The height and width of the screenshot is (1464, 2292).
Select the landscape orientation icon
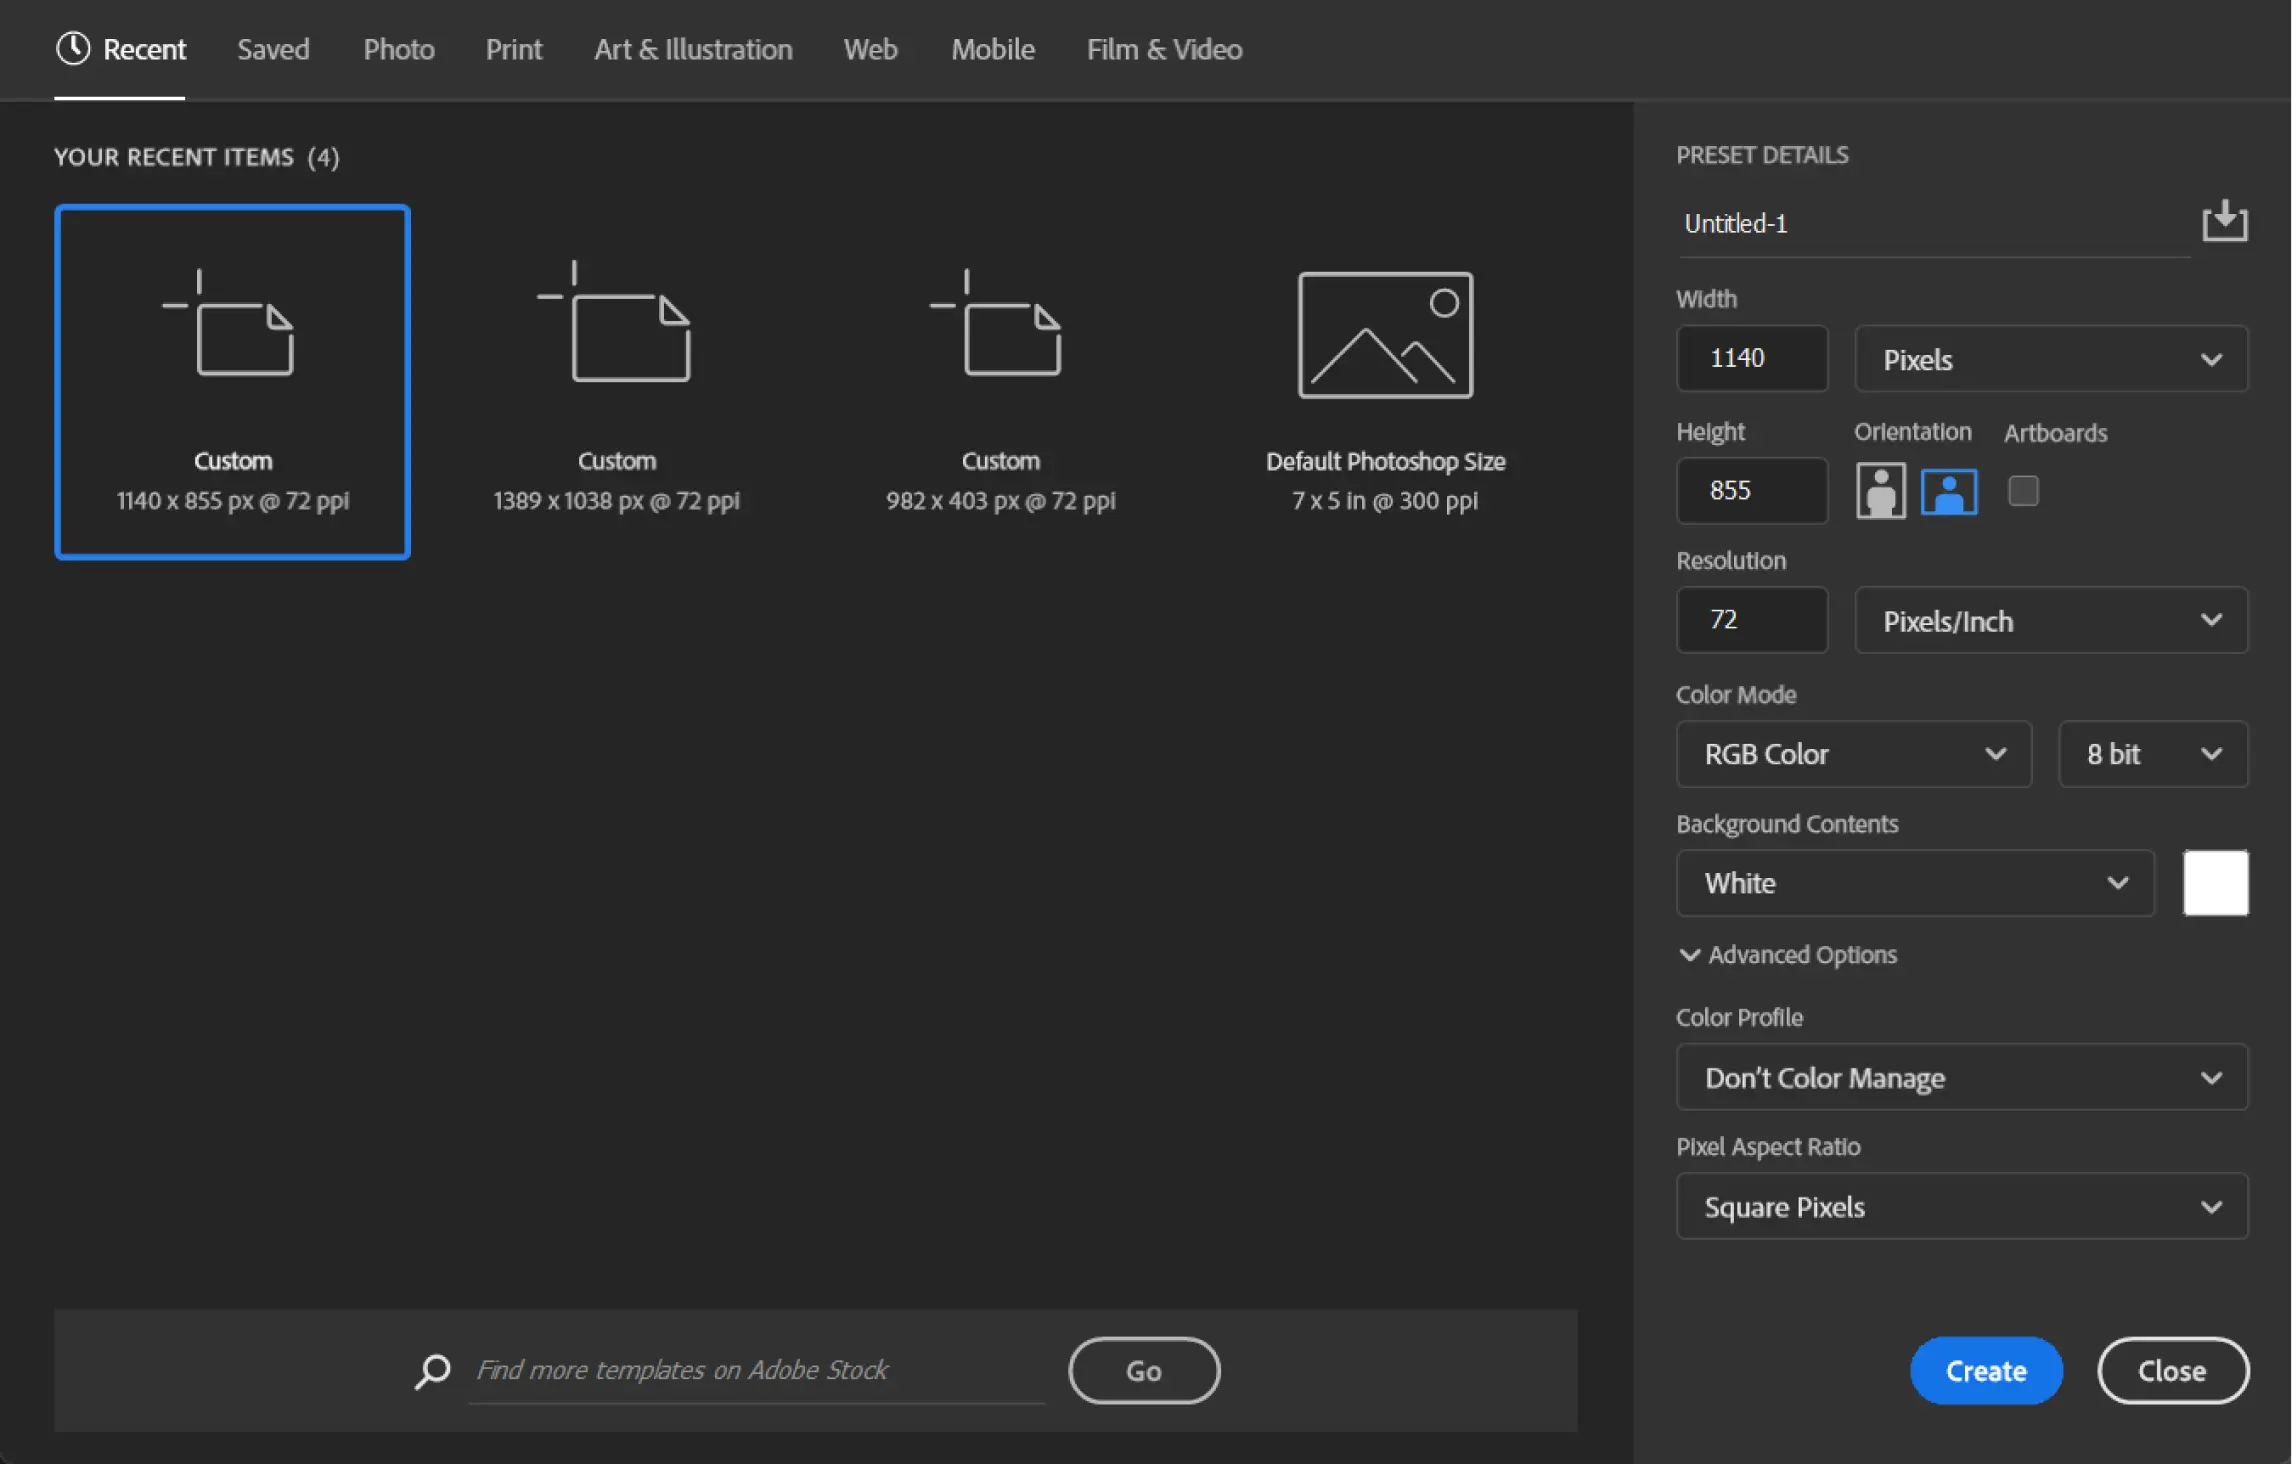tap(1948, 491)
